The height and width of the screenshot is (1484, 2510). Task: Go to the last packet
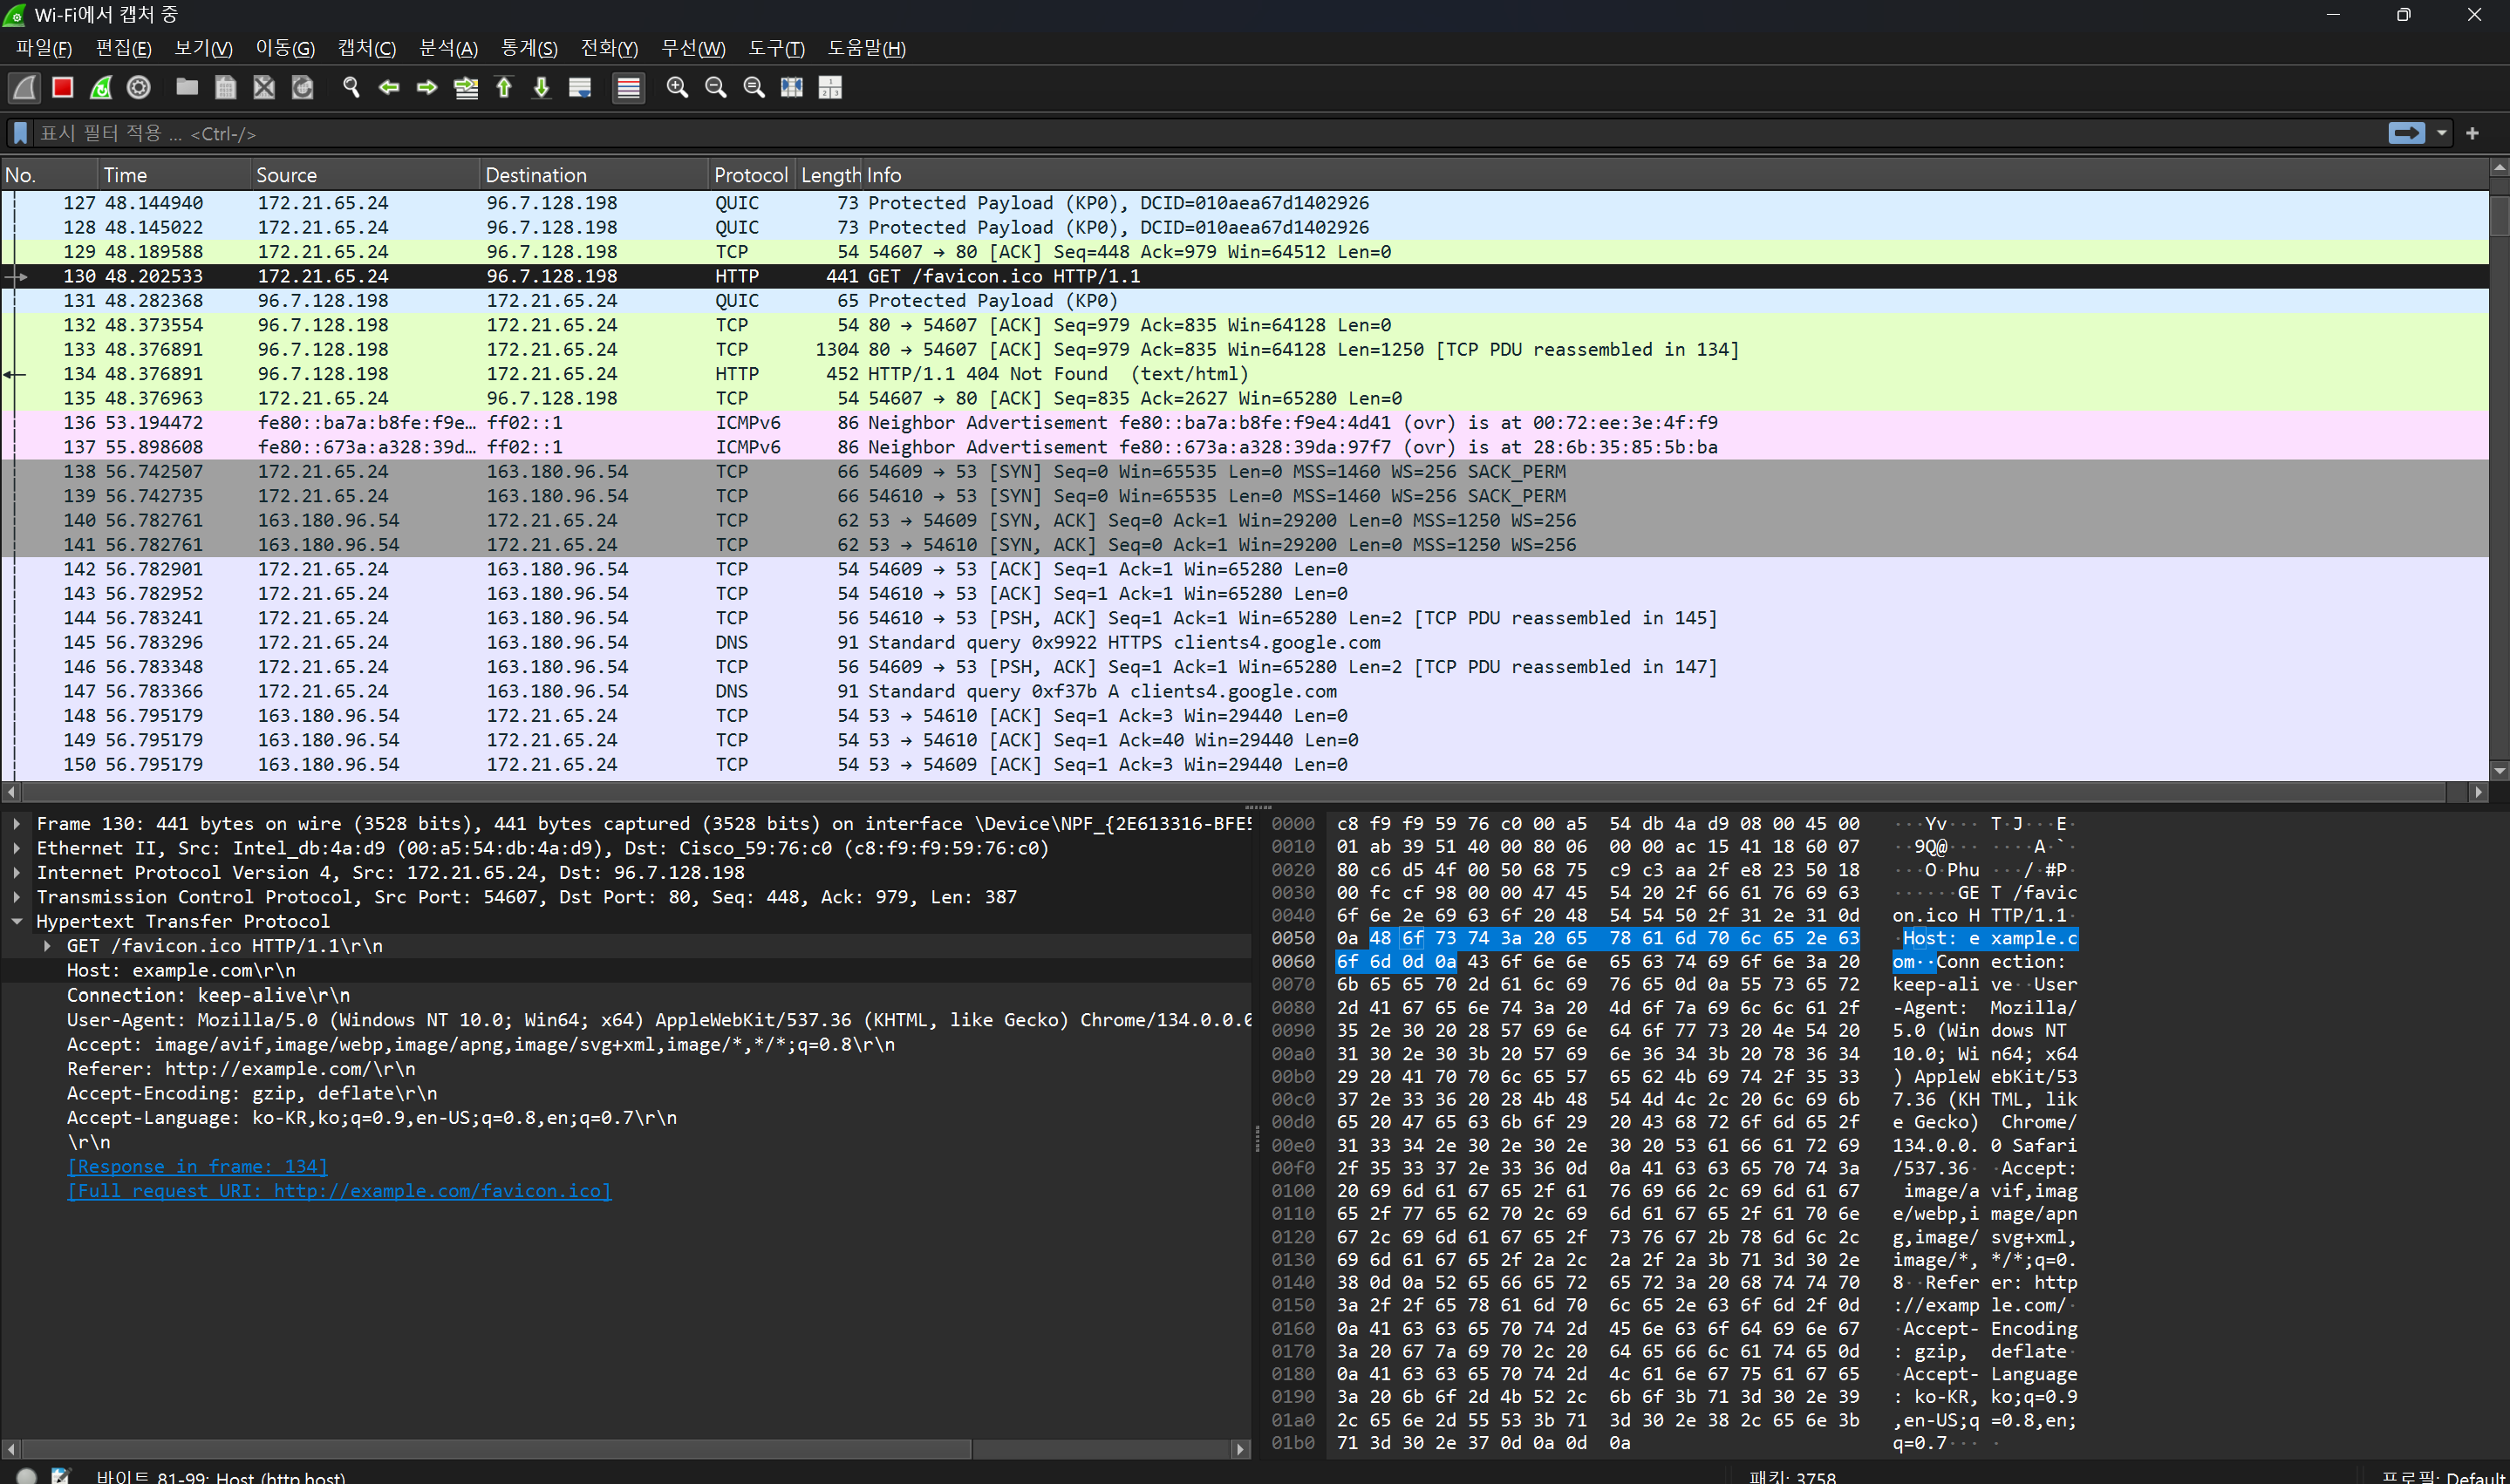542,88
